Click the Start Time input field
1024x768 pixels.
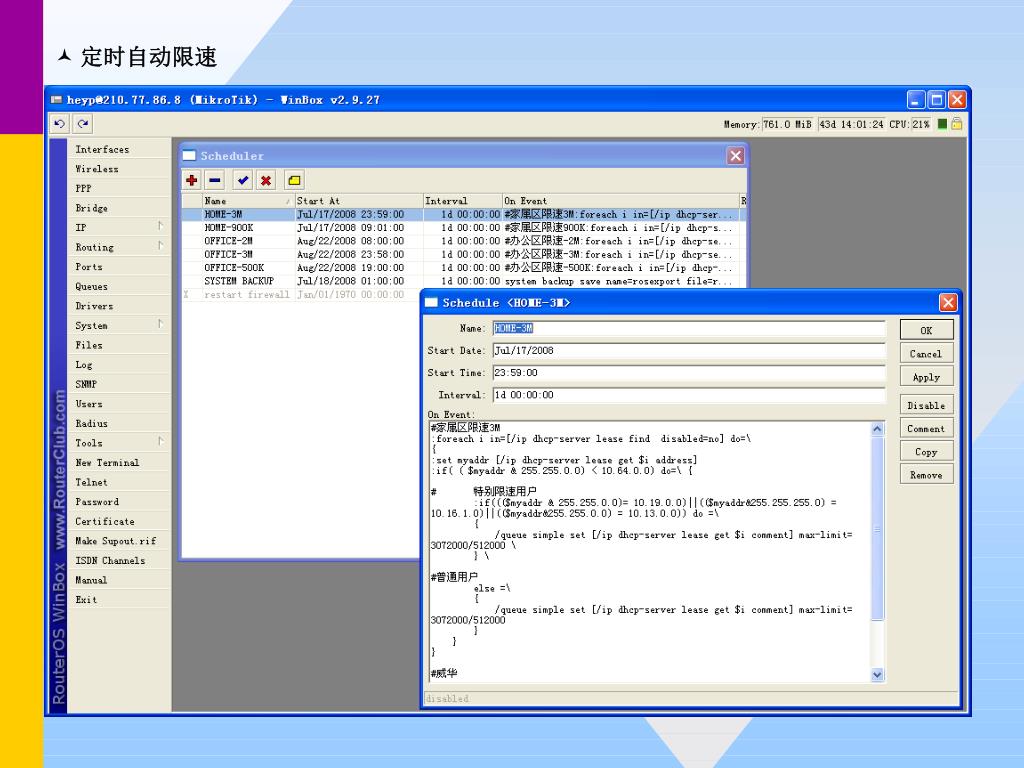[x=689, y=373]
